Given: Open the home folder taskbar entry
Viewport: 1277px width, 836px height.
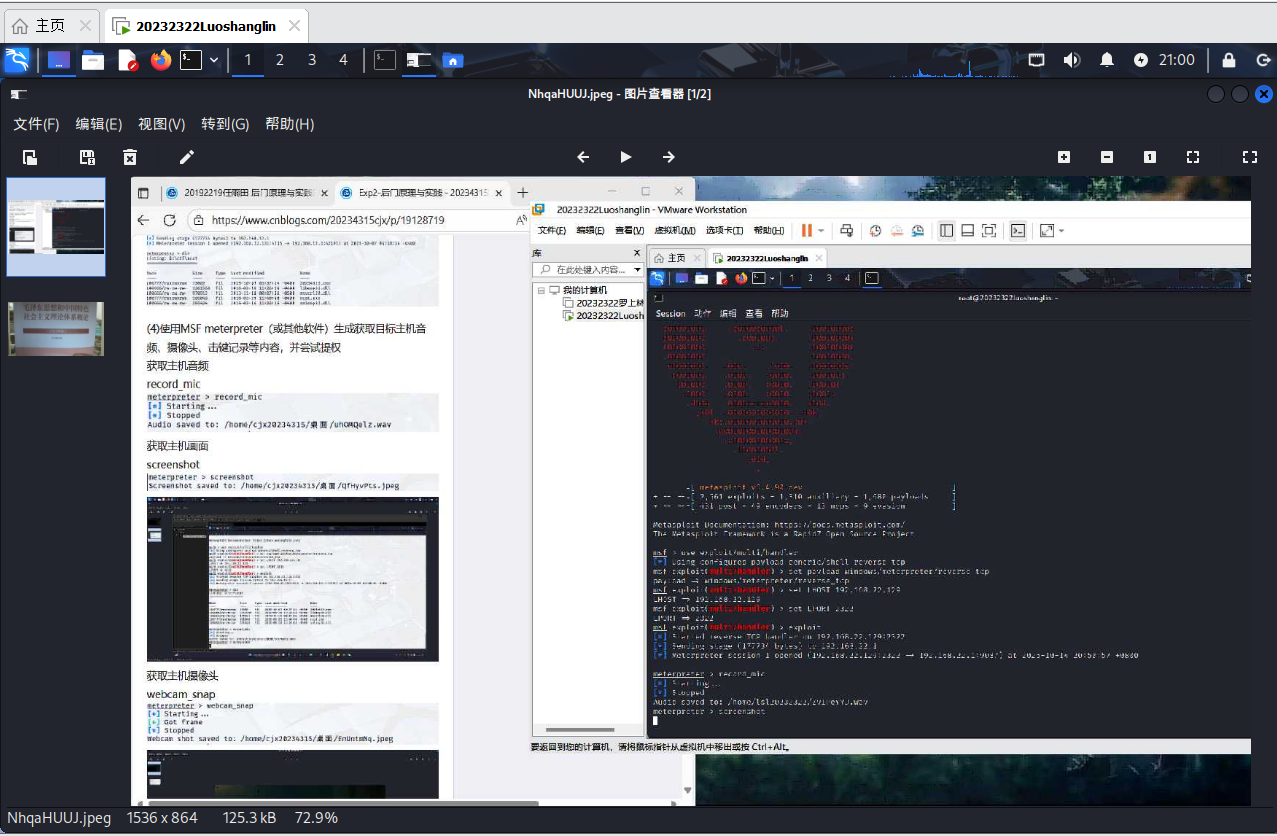Looking at the screenshot, I should tap(452, 60).
